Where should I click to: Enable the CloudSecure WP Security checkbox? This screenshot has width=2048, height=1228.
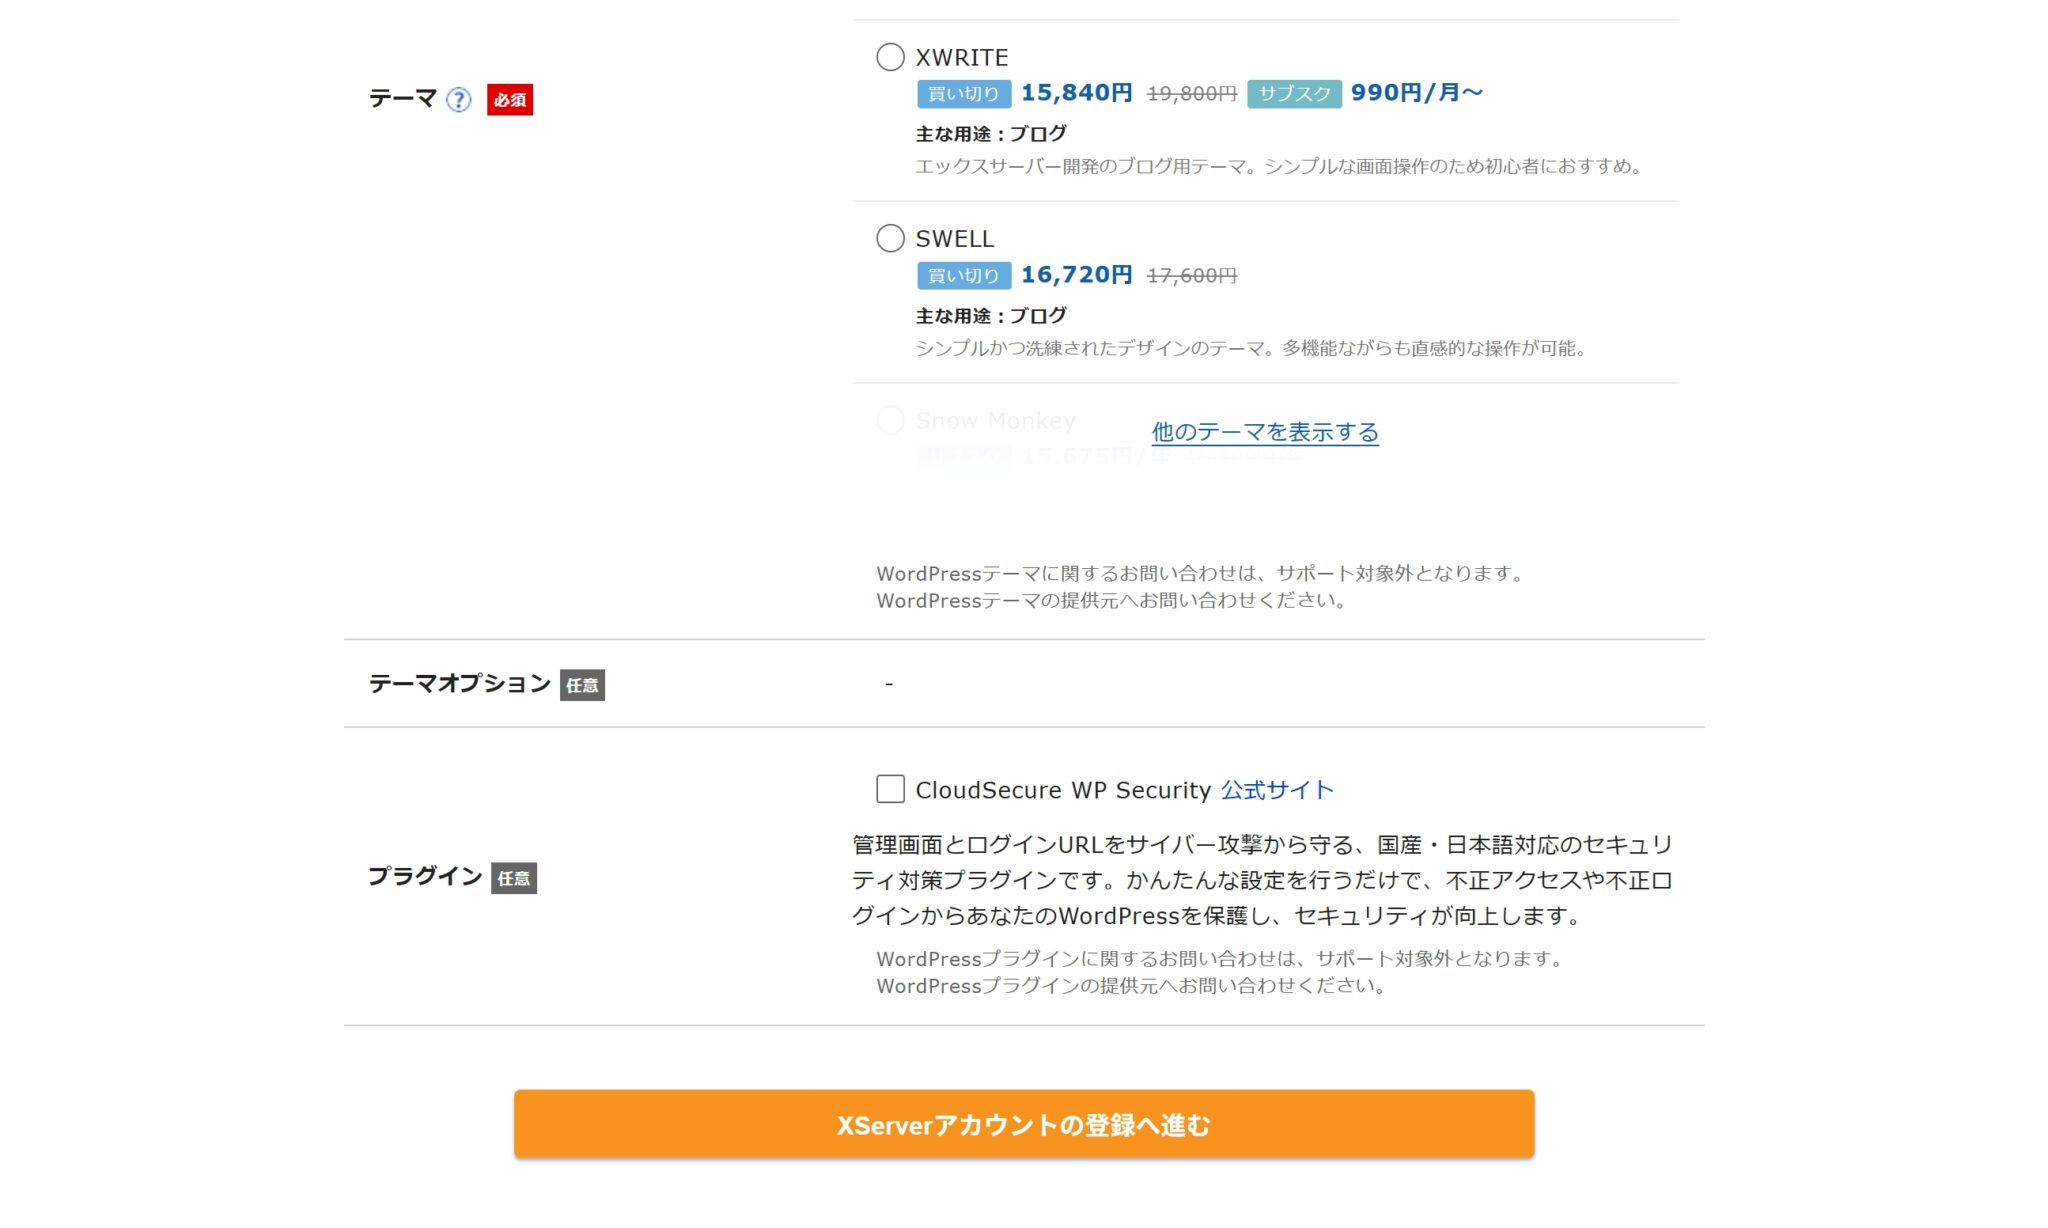click(890, 790)
